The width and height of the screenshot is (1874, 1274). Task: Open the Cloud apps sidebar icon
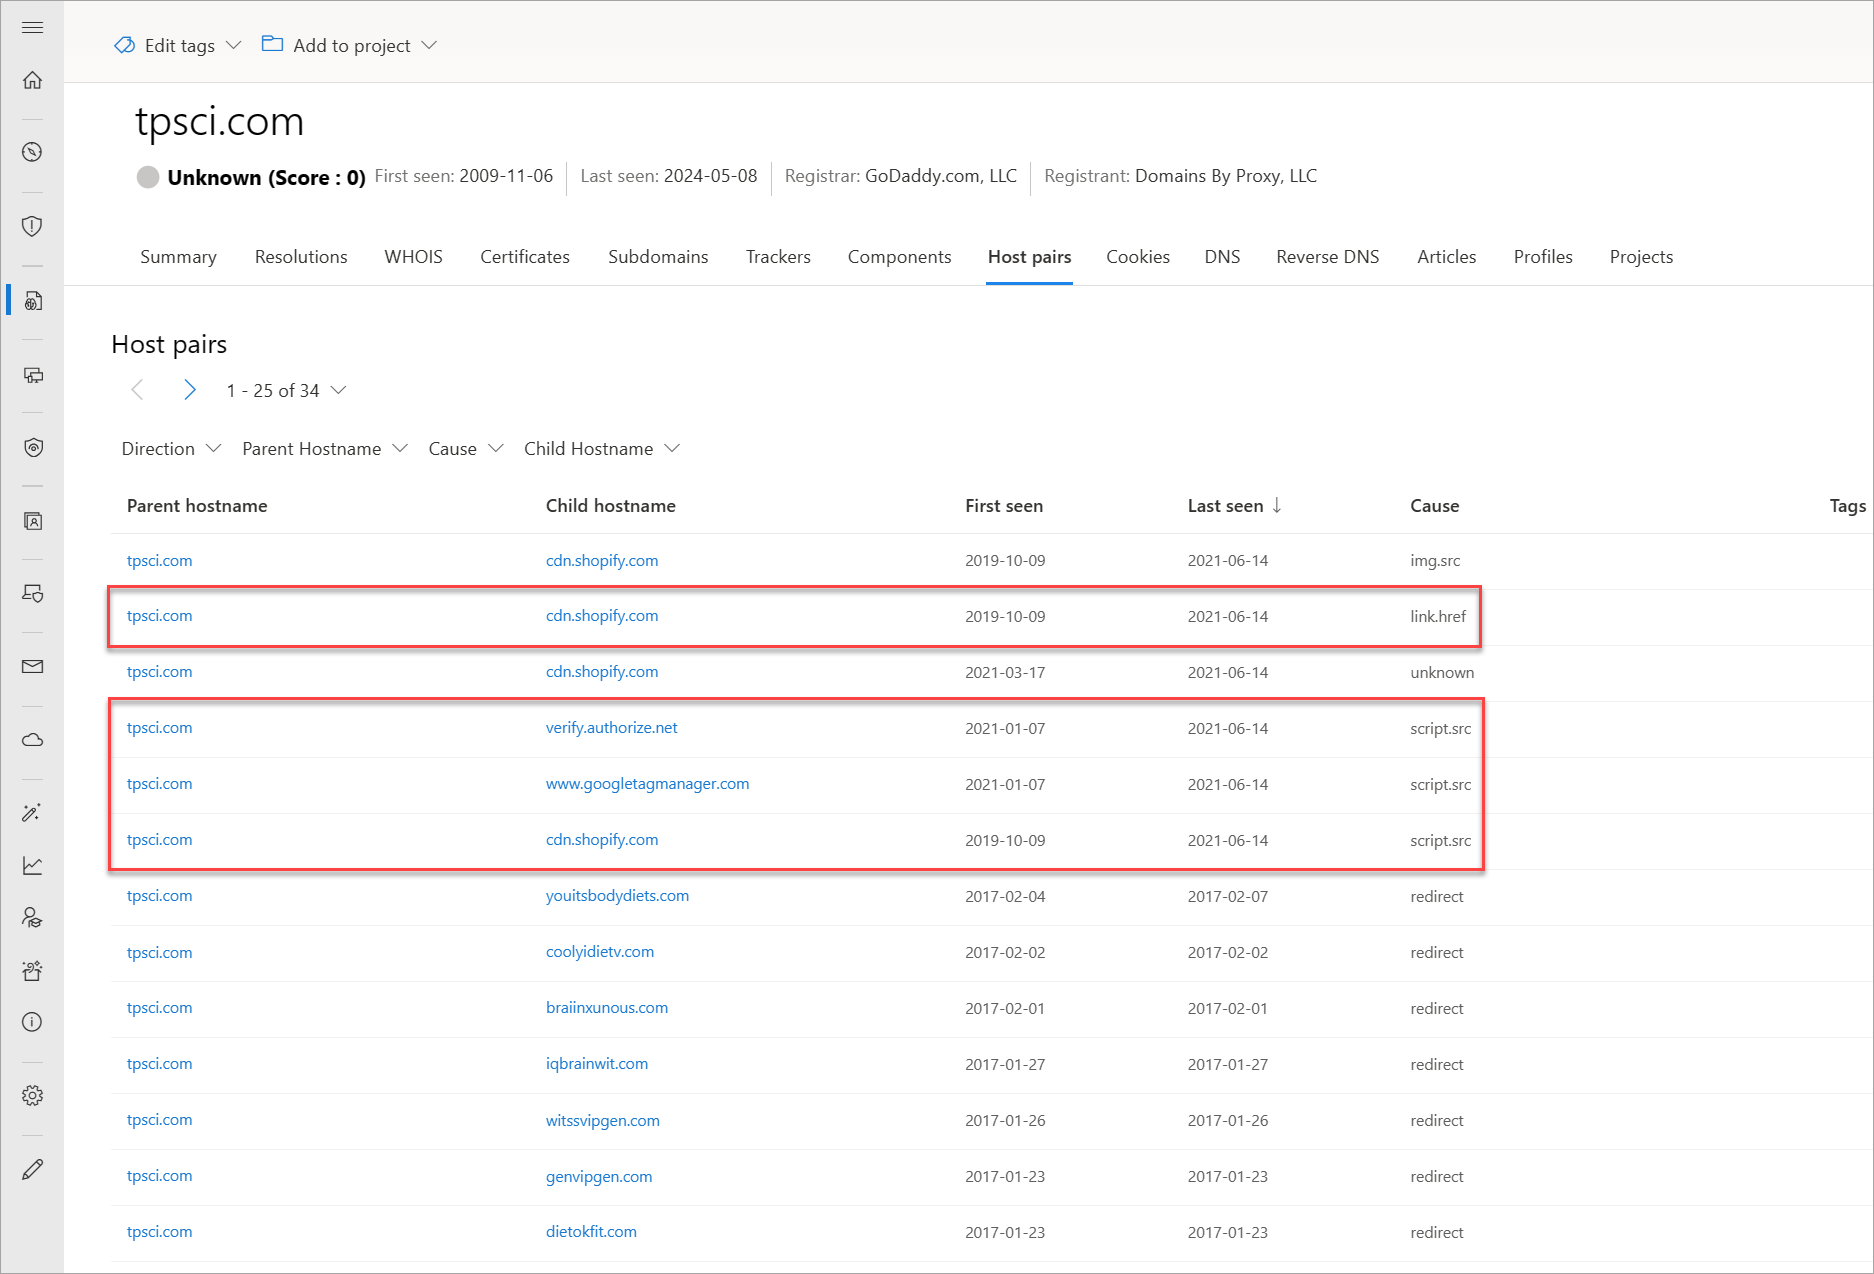pos(32,740)
